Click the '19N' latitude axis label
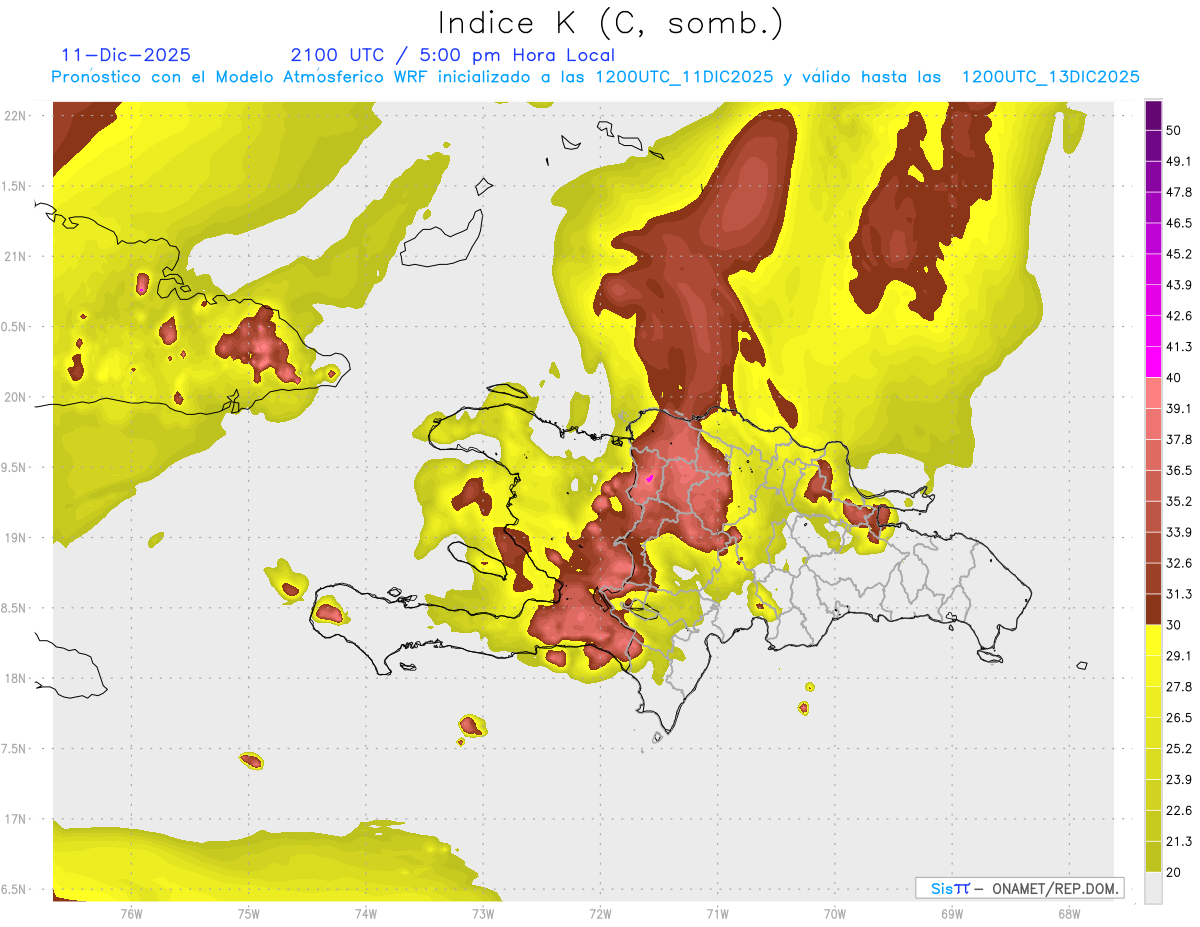Viewport: 1200px width, 927px height. 16,538
